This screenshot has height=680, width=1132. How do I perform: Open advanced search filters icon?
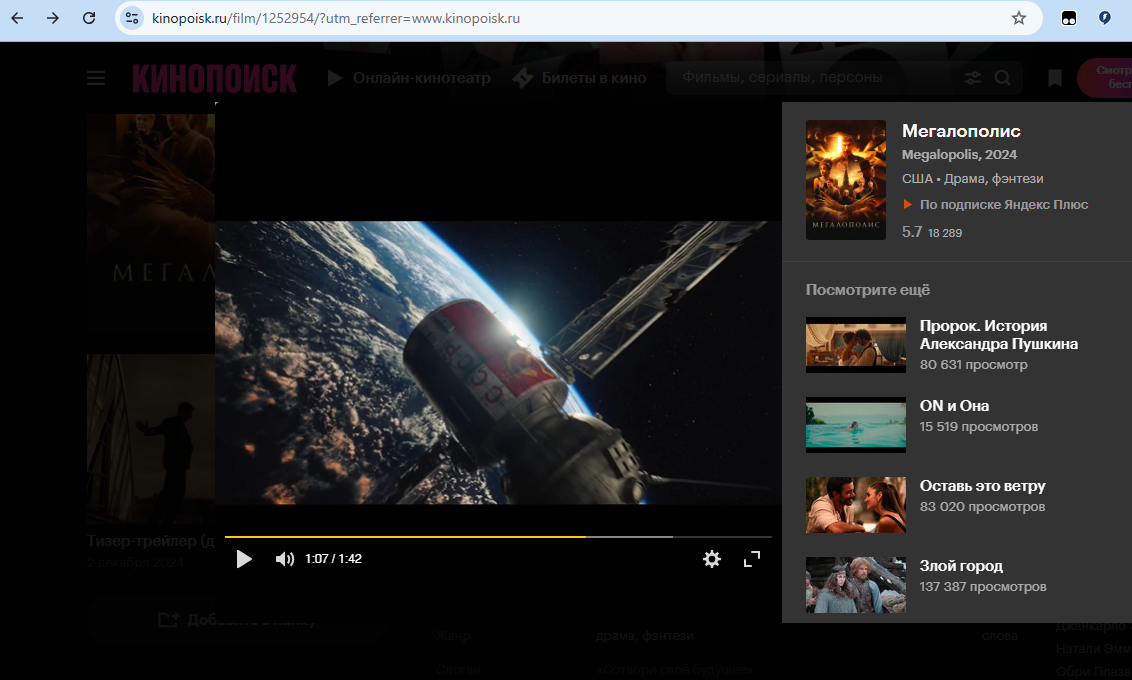click(972, 78)
